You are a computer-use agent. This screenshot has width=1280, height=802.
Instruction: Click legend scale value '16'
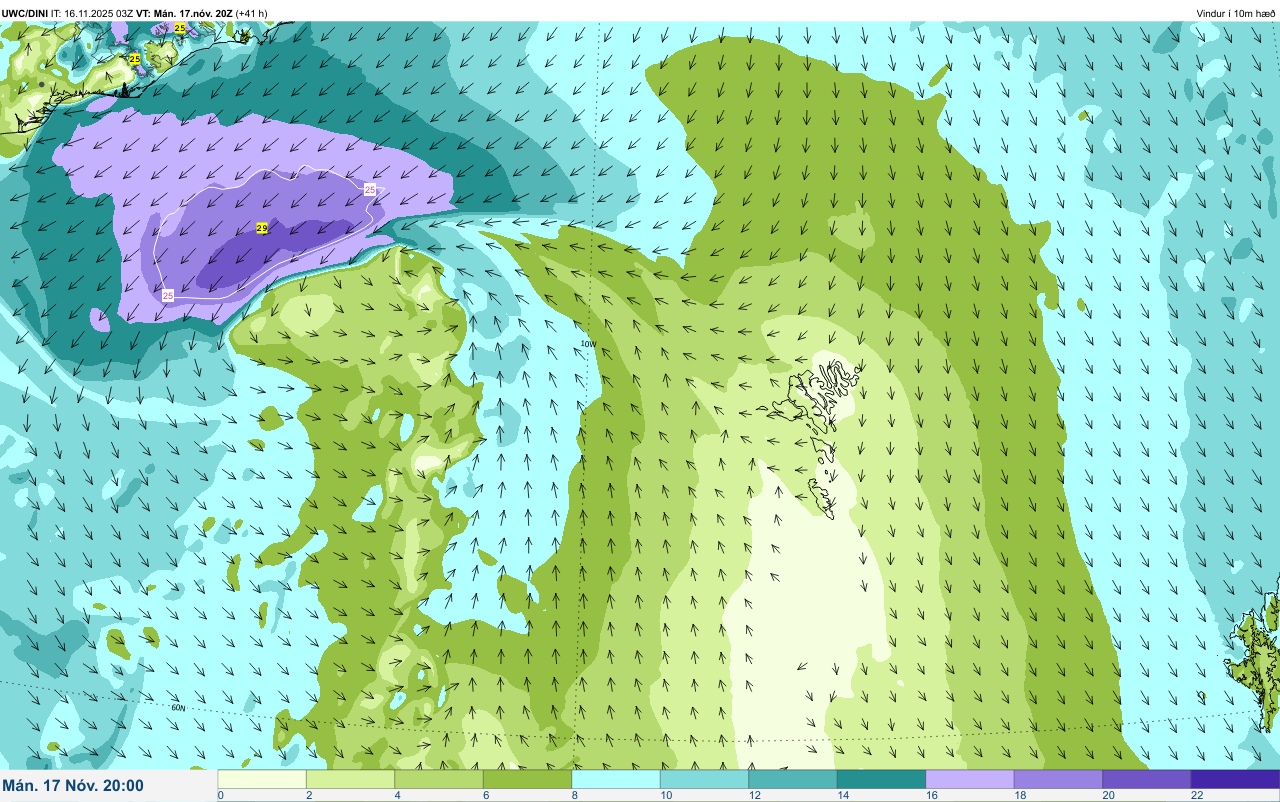(x=930, y=795)
